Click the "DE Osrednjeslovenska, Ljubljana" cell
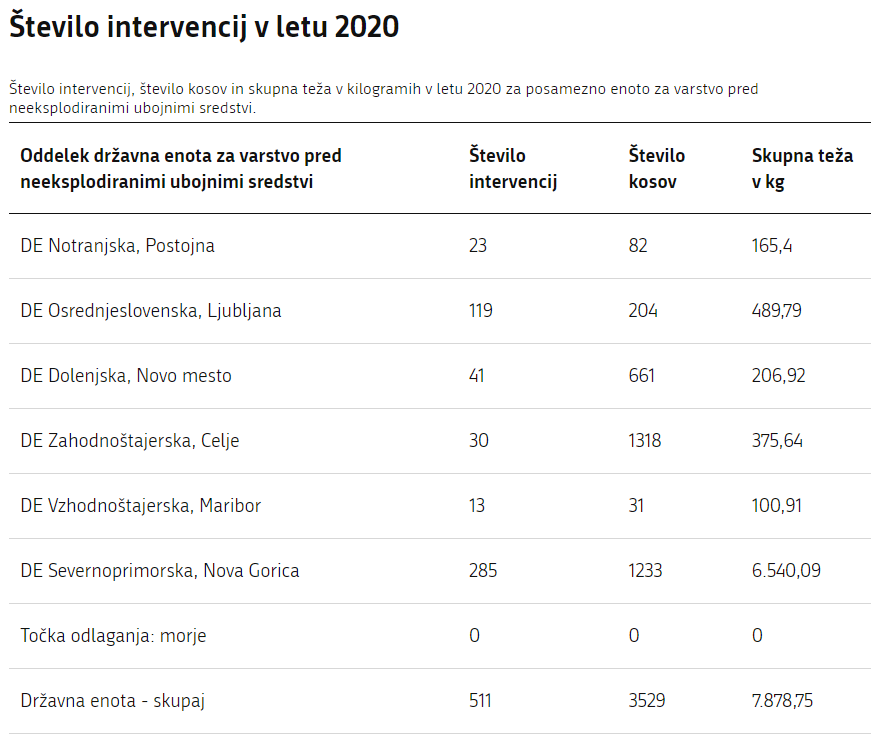 [x=151, y=310]
